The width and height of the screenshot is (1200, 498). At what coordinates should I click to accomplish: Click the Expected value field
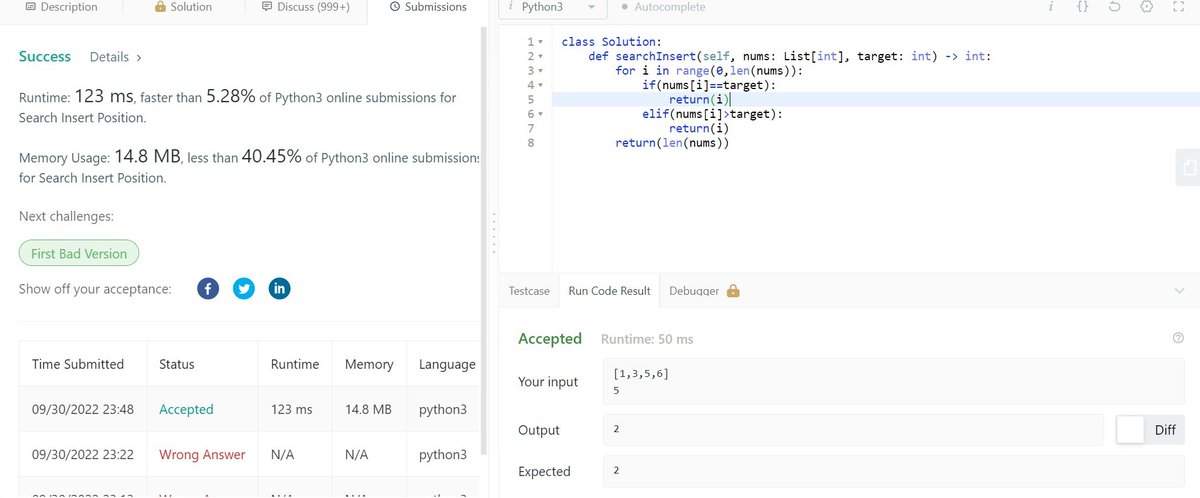click(x=894, y=471)
